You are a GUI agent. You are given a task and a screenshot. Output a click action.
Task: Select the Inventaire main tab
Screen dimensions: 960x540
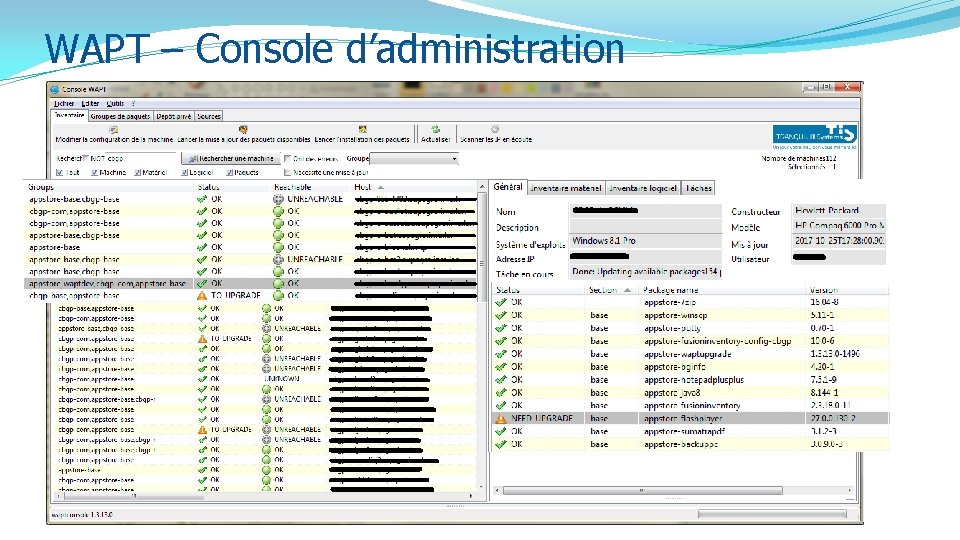click(x=69, y=116)
